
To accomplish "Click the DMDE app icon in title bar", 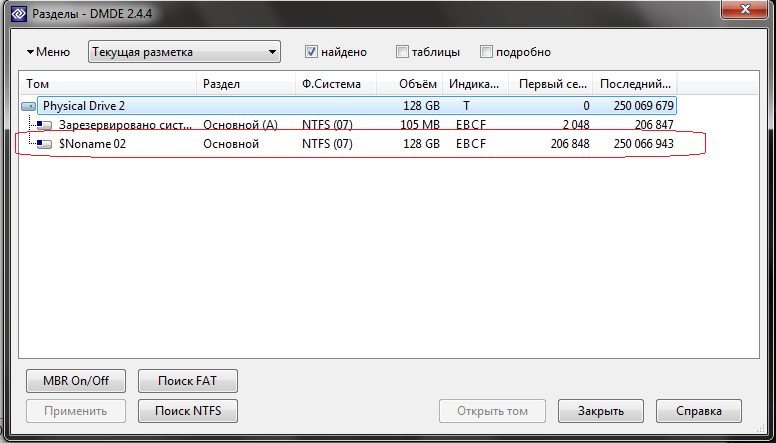I will click(x=18, y=13).
